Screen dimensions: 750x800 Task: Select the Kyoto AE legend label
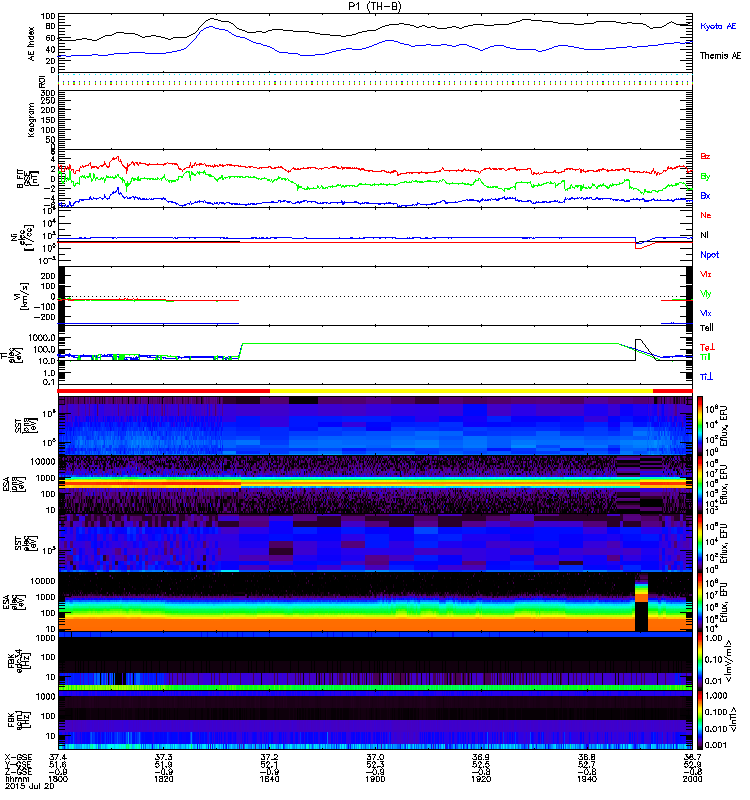[x=718, y=26]
